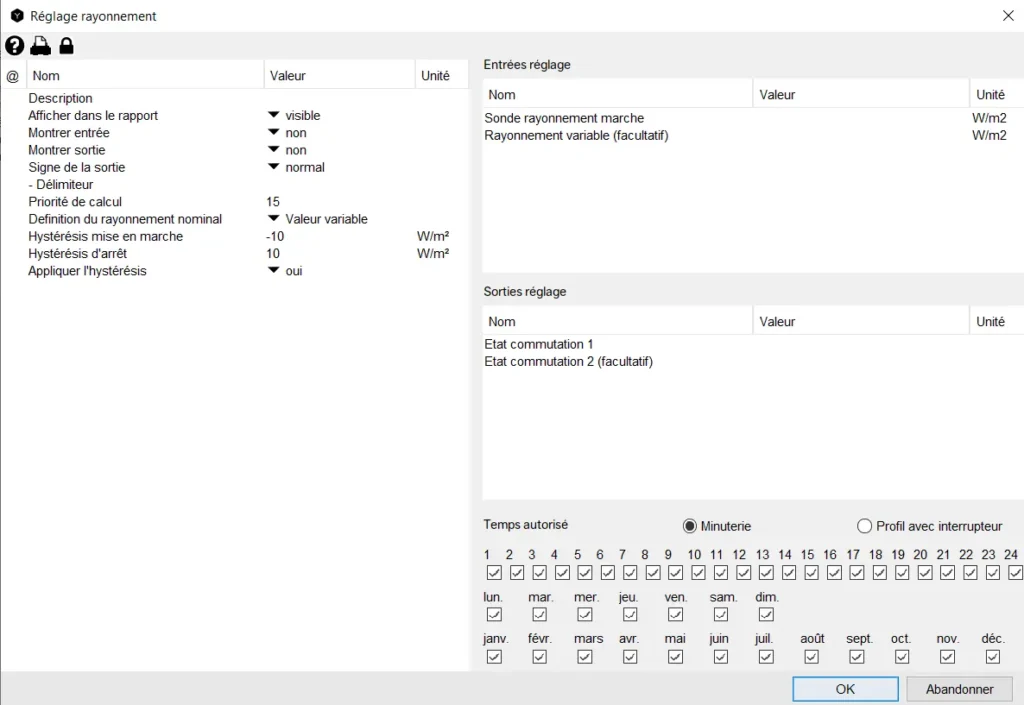Toggle the dim. weekday checkbox

click(766, 615)
